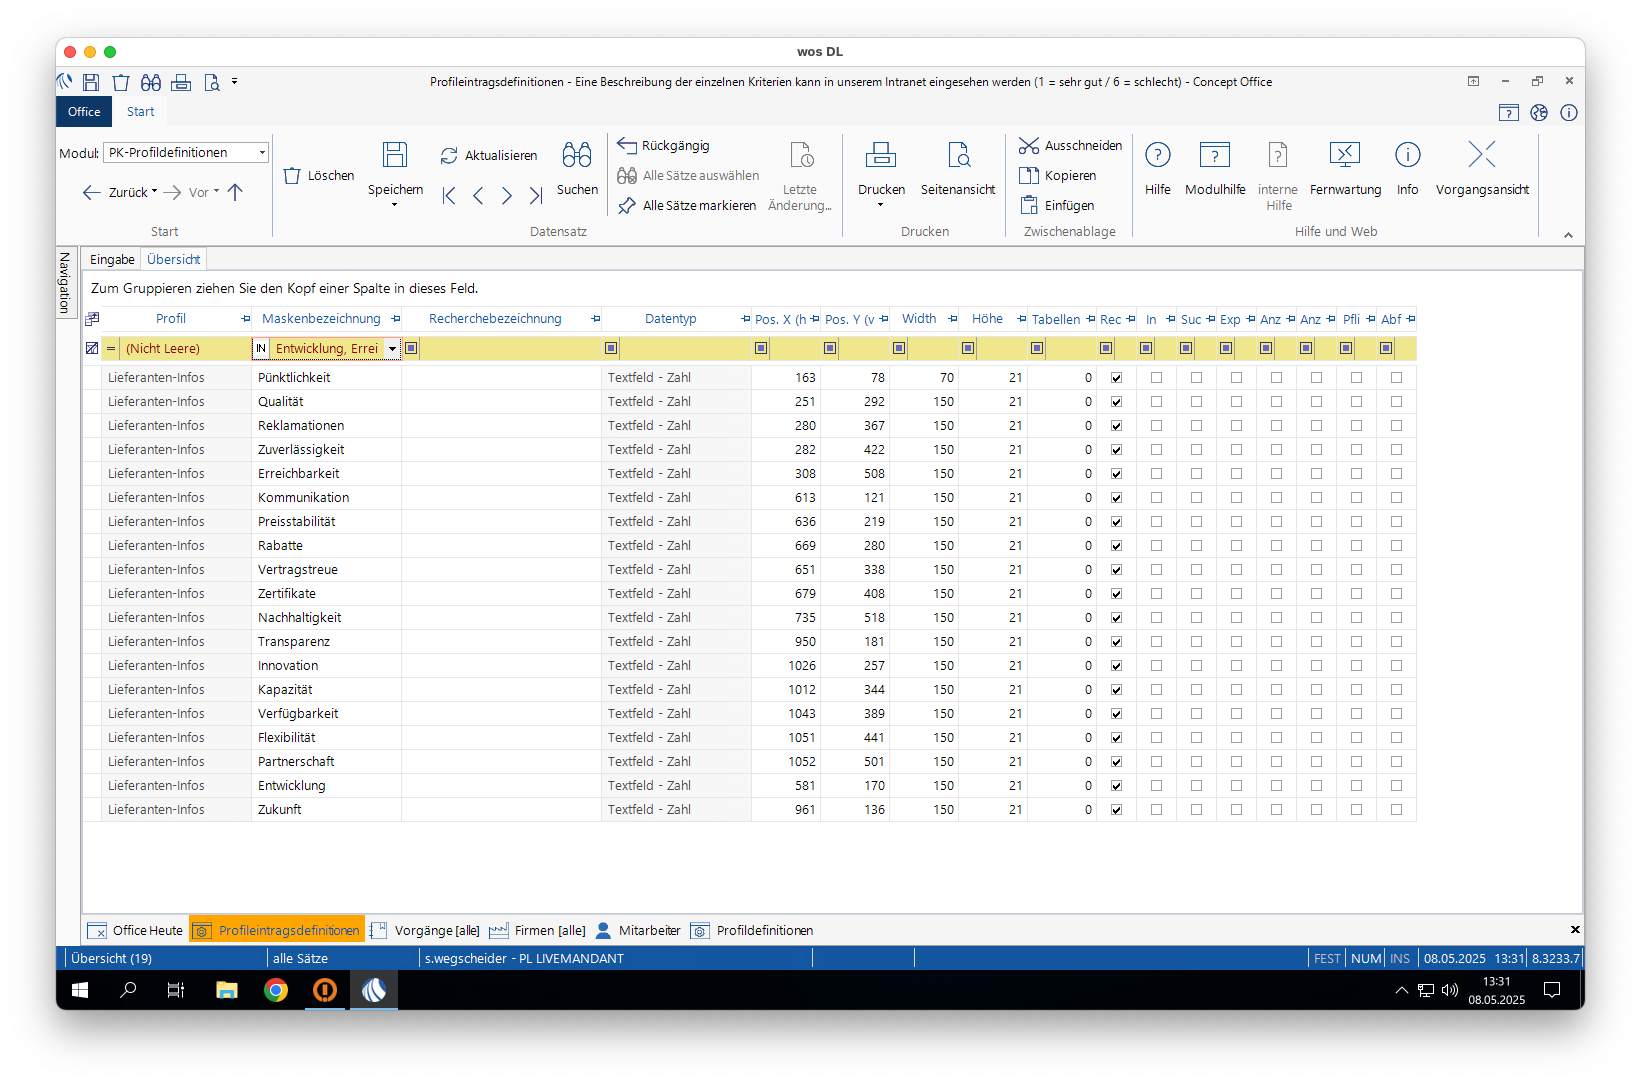
Task: Click the printer icon in quick access toolbar
Action: tap(181, 82)
